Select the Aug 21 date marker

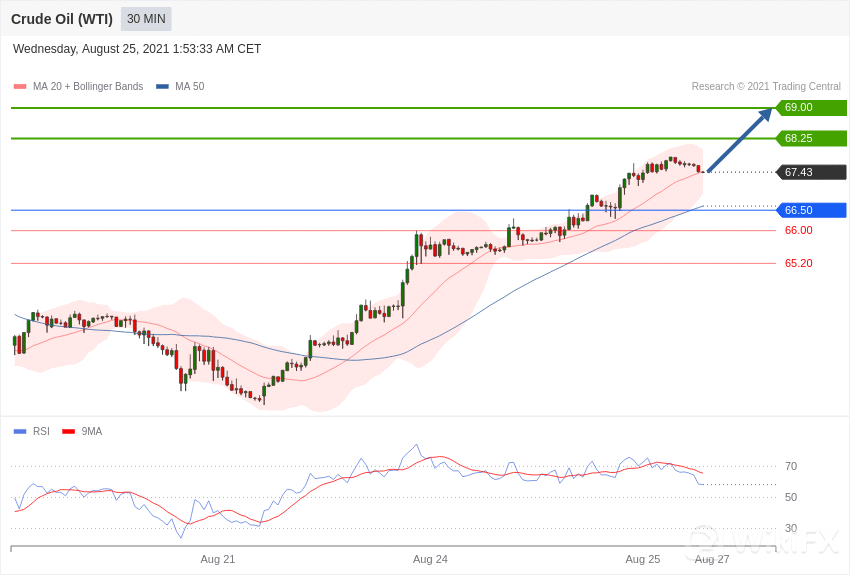click(218, 559)
